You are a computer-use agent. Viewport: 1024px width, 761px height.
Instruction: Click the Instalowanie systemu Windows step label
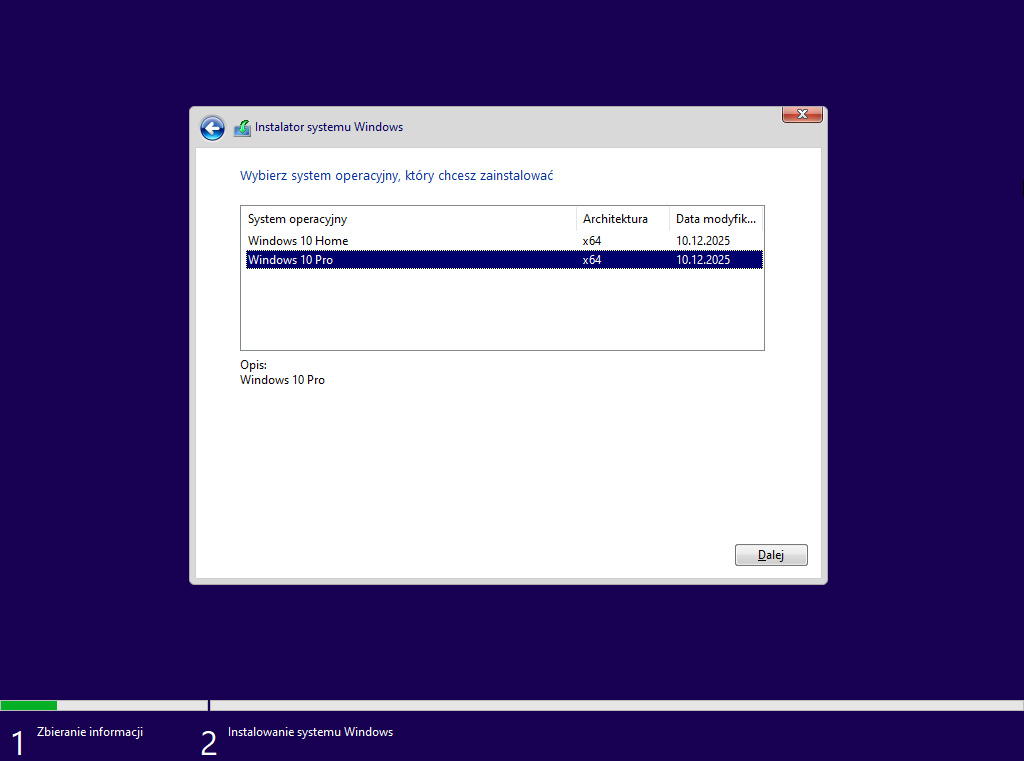click(310, 732)
